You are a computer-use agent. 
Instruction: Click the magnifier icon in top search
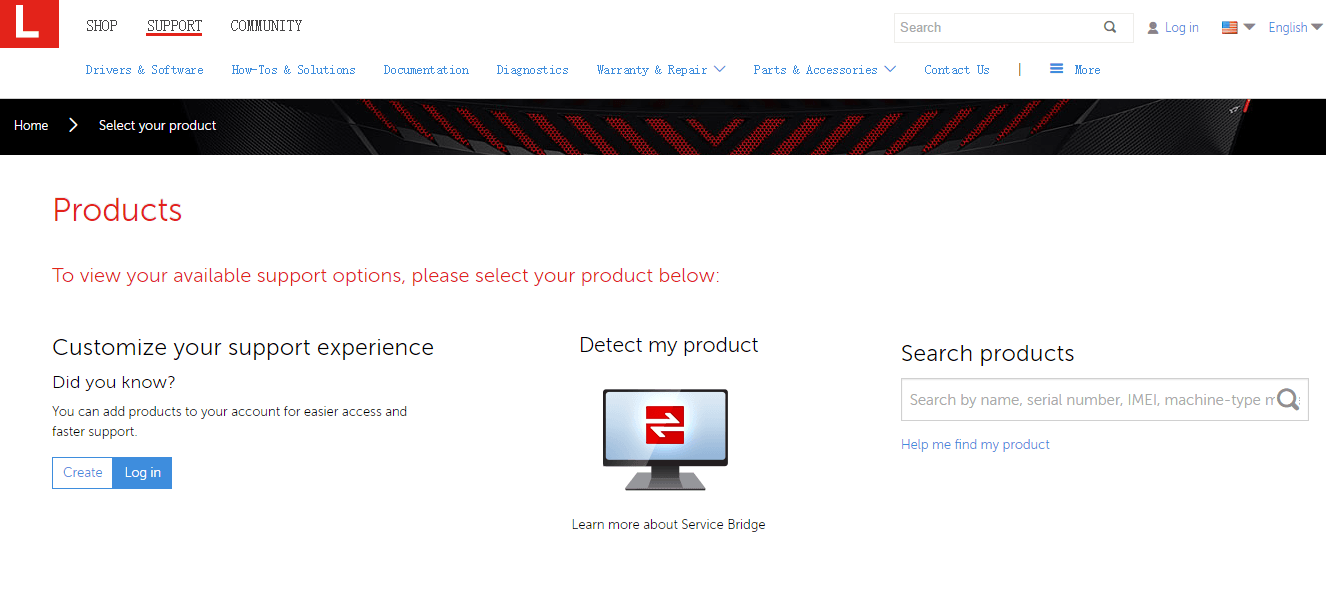[1110, 27]
